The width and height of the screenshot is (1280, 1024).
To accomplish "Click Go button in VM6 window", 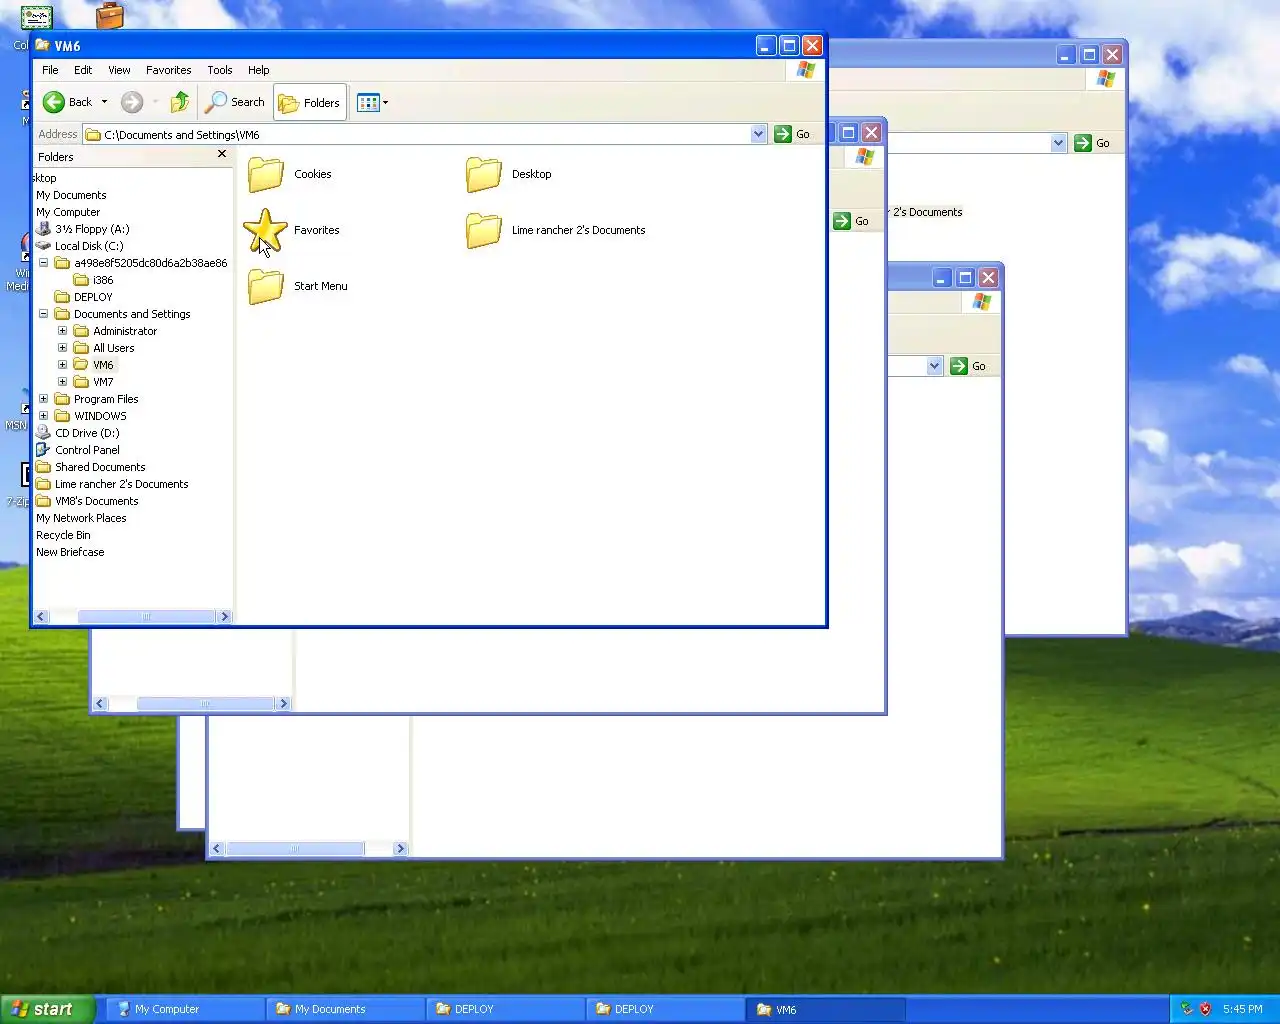I will click(792, 134).
